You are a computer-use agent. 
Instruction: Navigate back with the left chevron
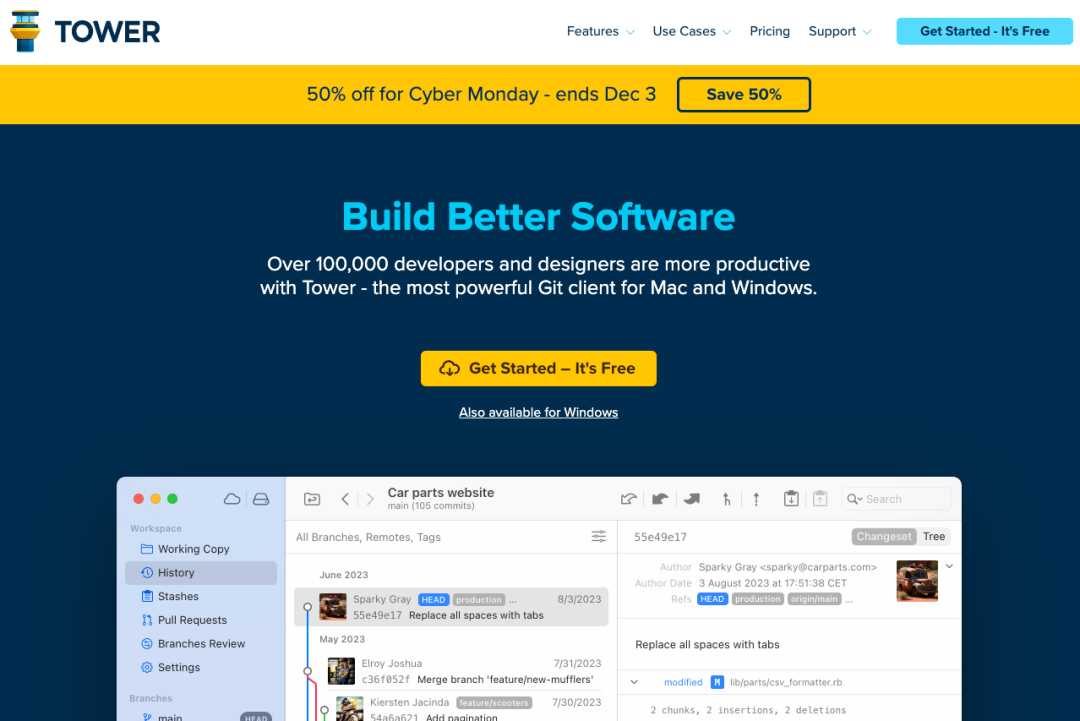pos(345,499)
